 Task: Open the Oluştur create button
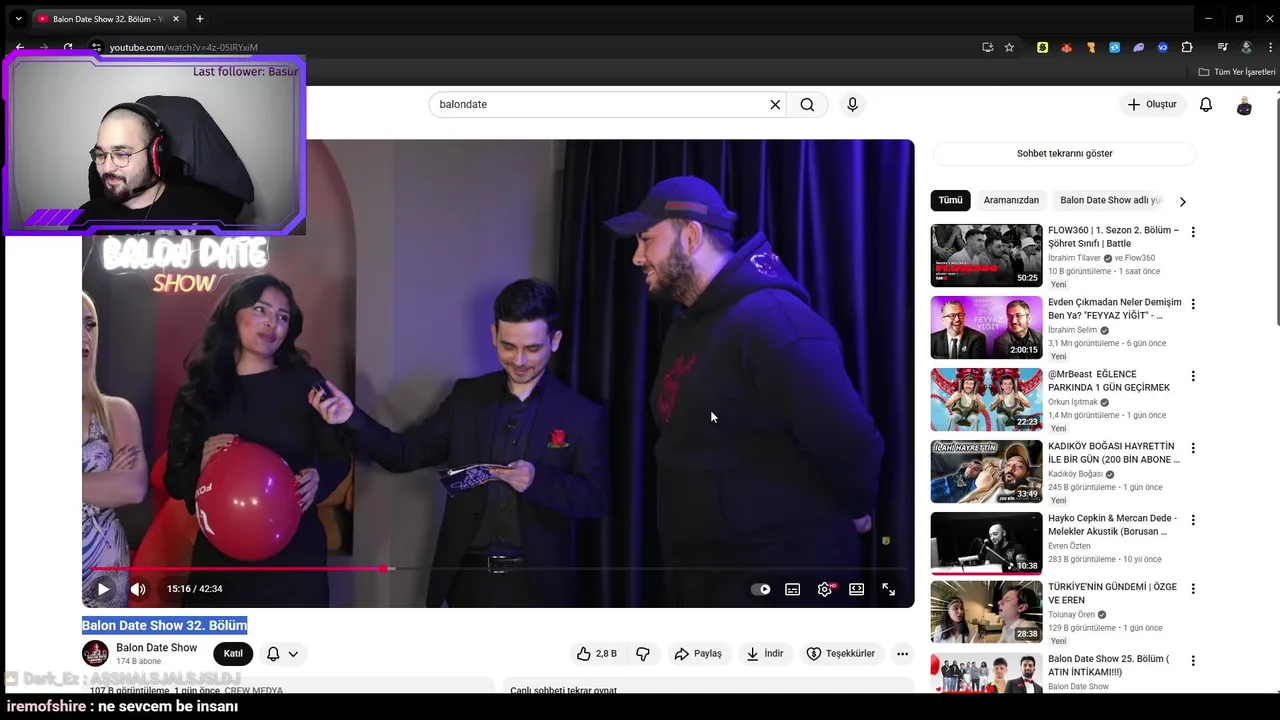coord(1153,104)
